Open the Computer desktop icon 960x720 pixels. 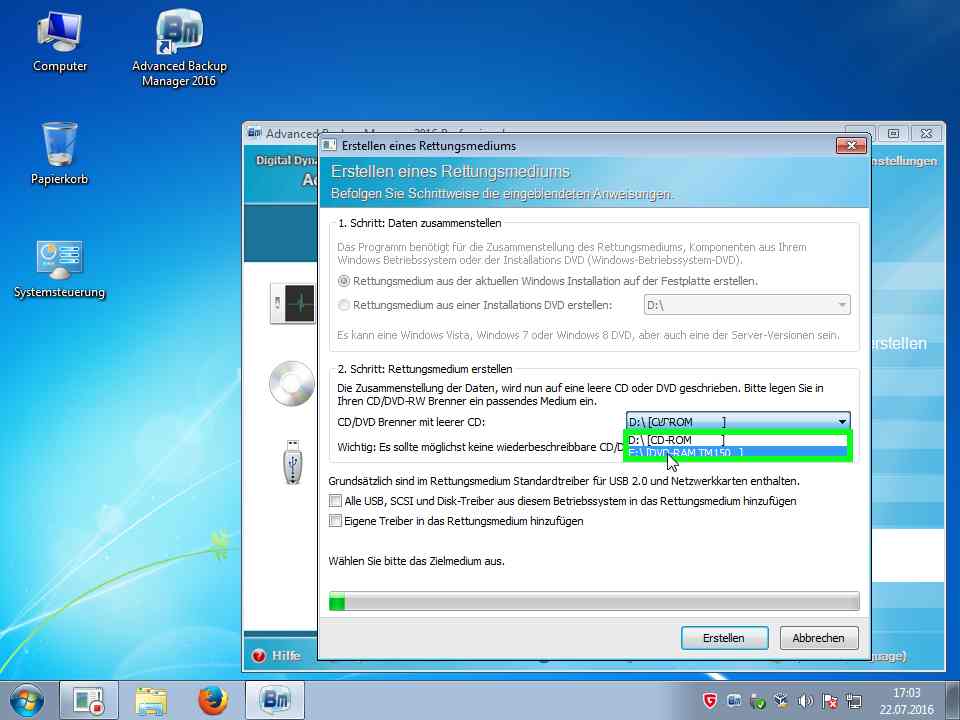click(59, 42)
